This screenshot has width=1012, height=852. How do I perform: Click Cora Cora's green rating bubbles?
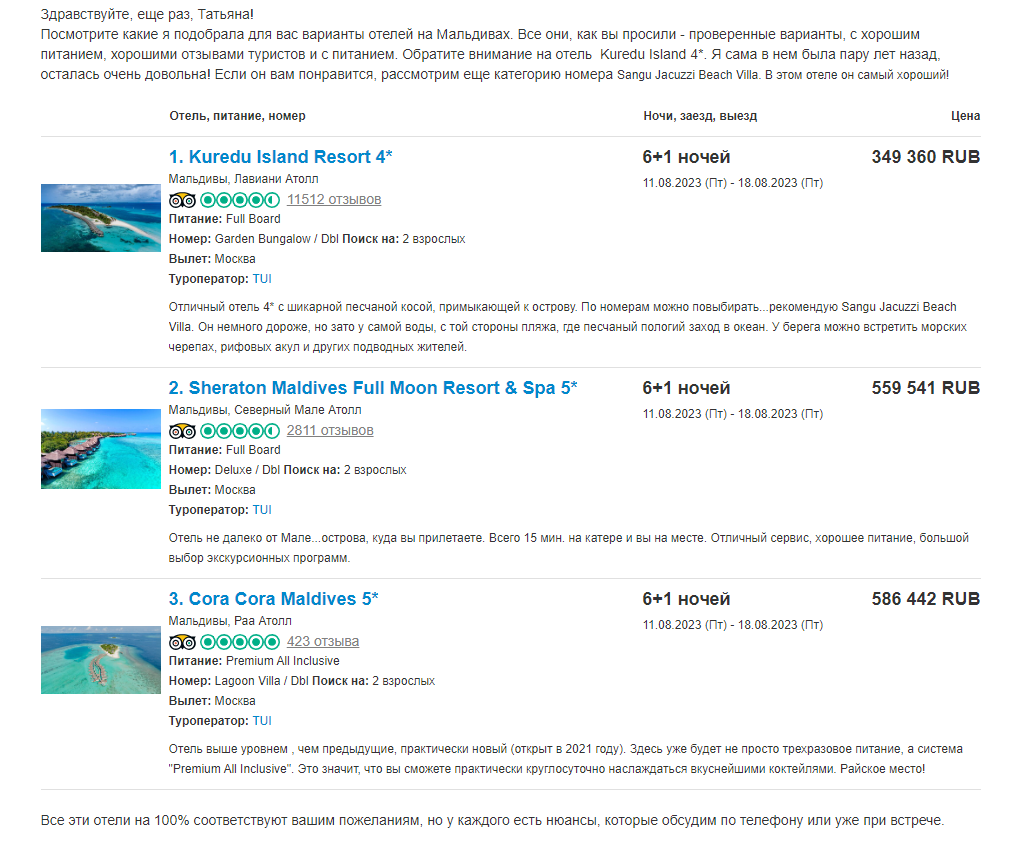coord(240,642)
